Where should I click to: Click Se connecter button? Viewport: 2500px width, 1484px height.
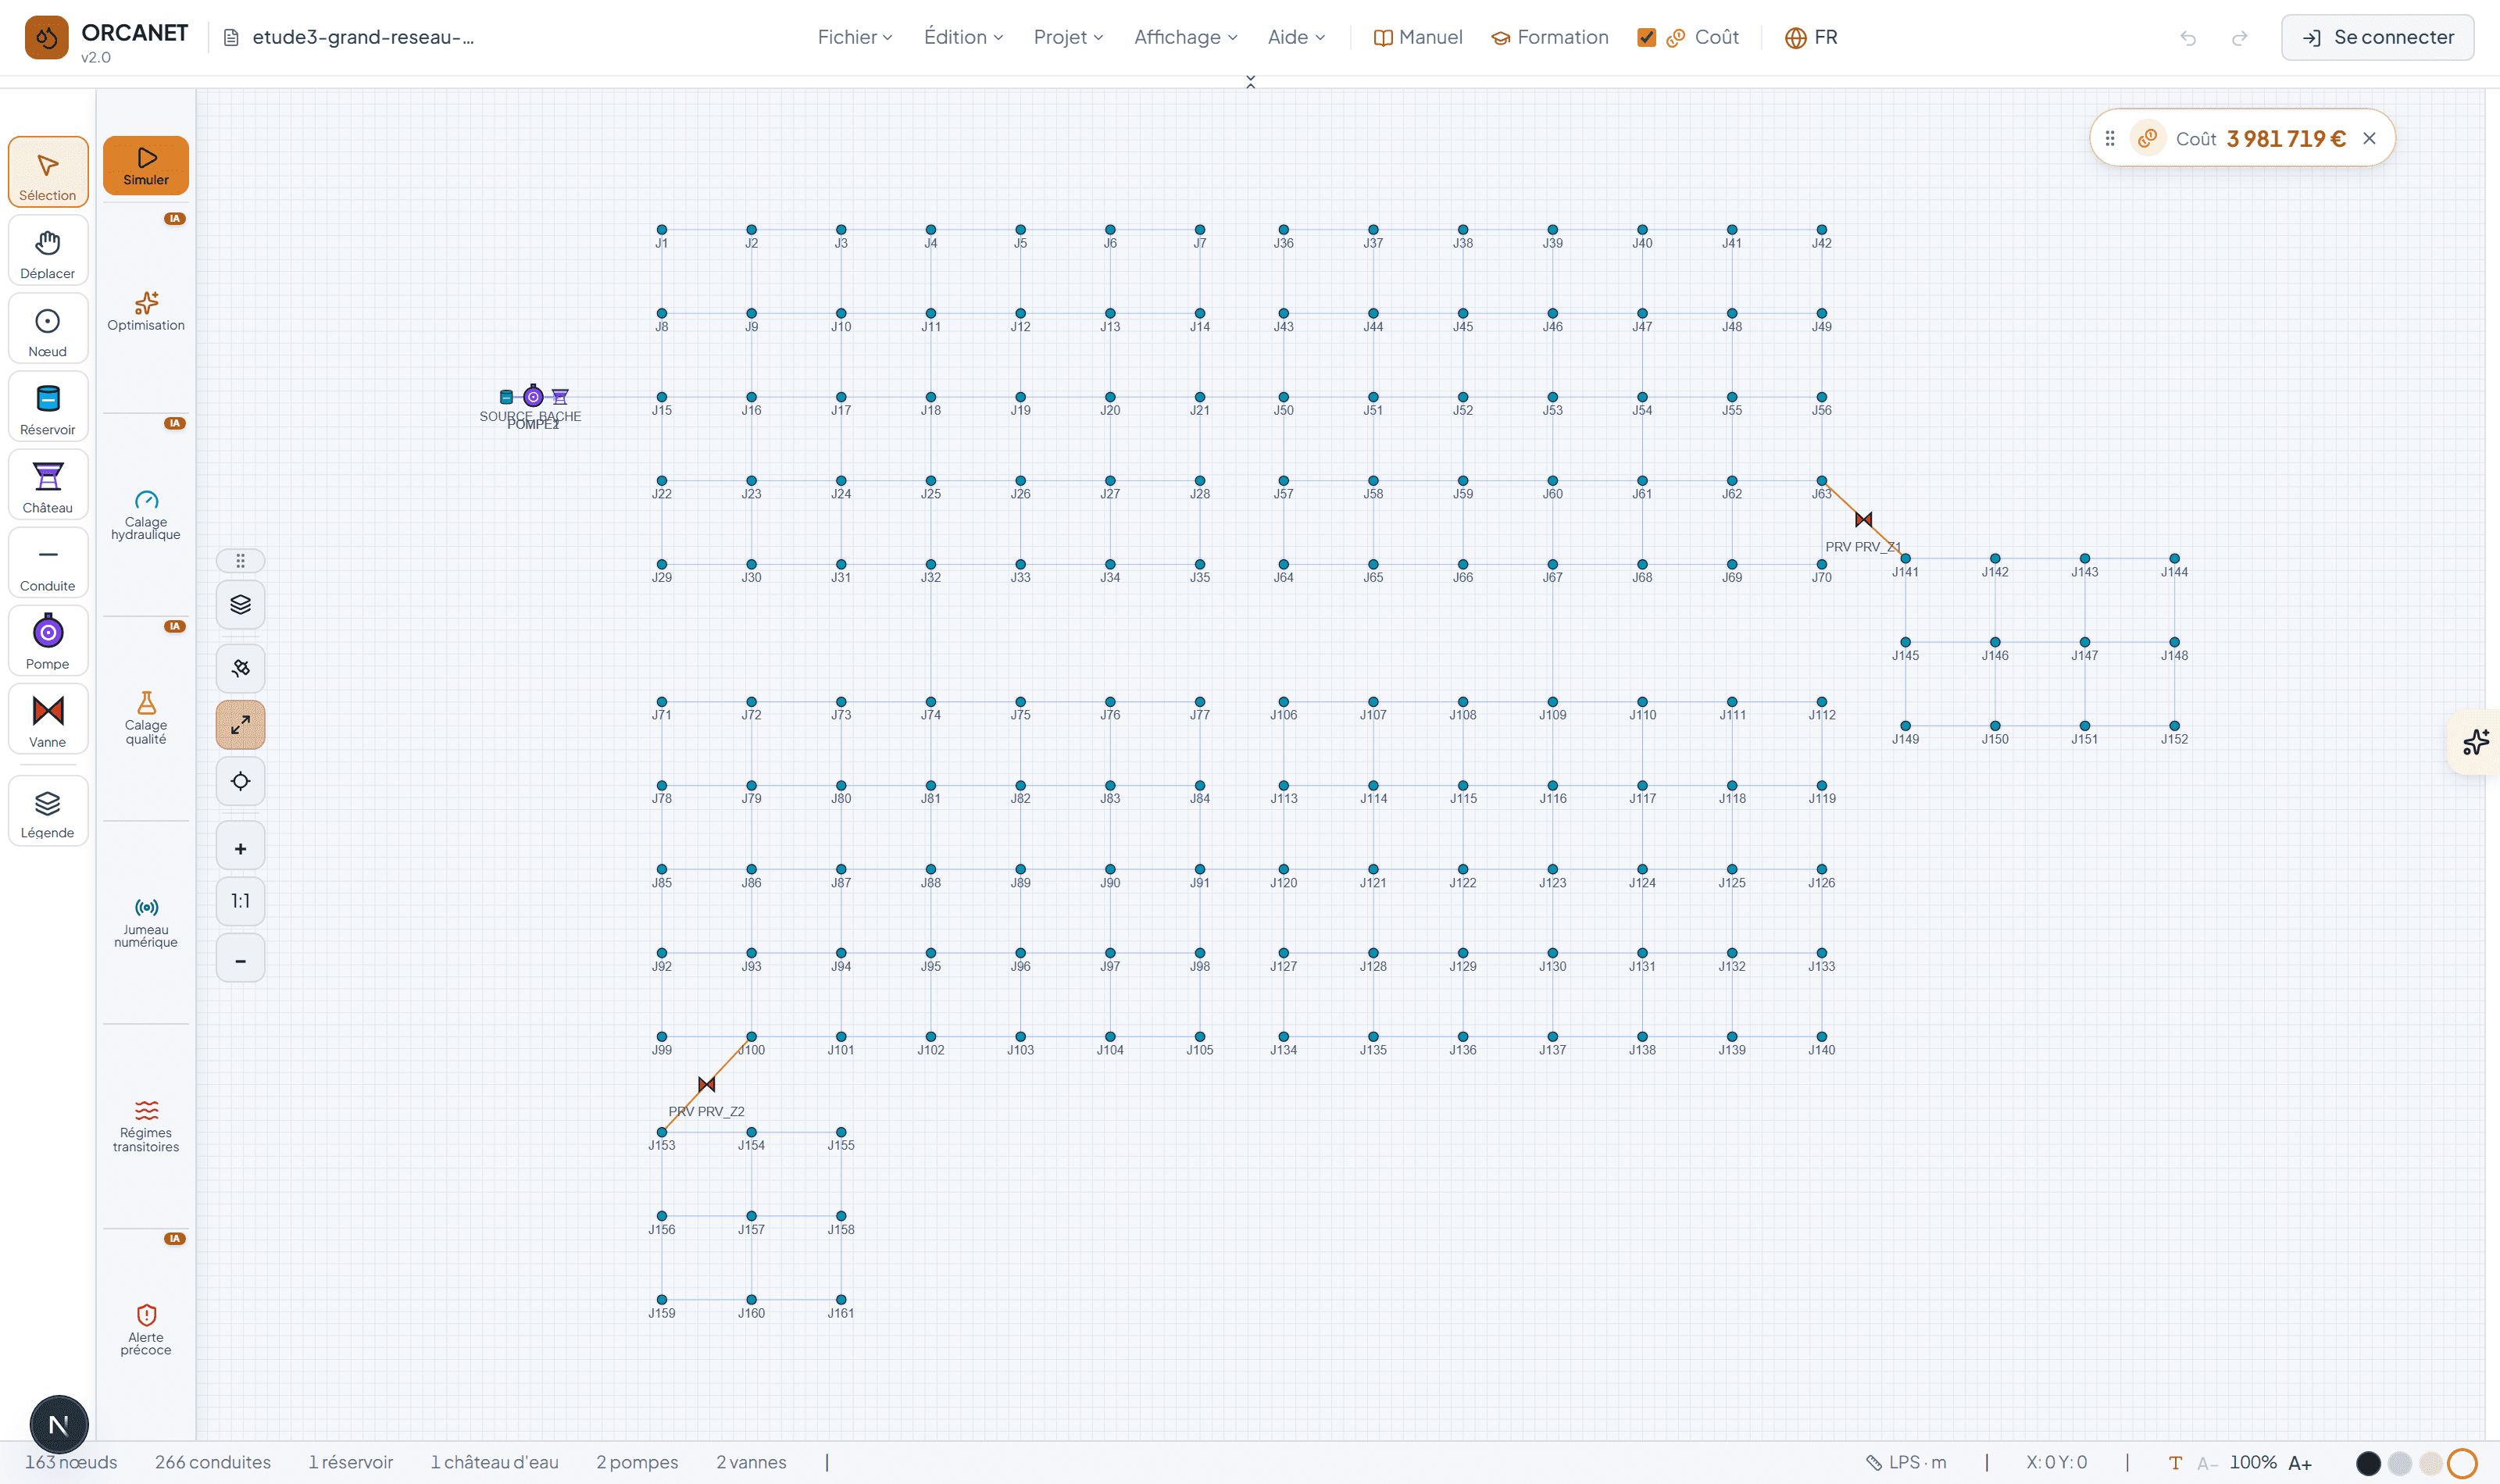[2377, 37]
